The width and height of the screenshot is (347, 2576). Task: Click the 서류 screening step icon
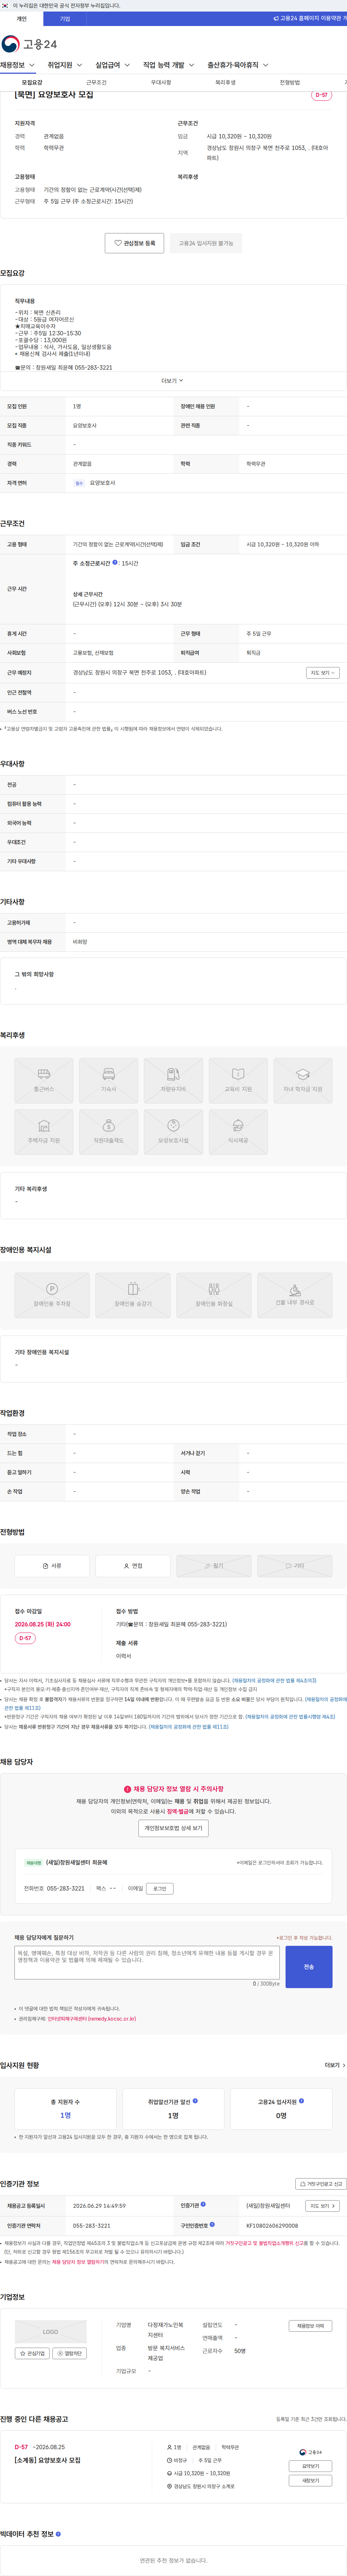[x=52, y=1566]
